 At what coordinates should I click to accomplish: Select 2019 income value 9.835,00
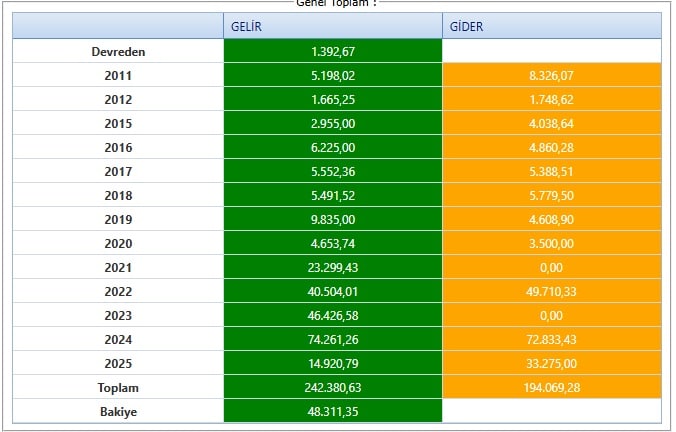click(332, 219)
